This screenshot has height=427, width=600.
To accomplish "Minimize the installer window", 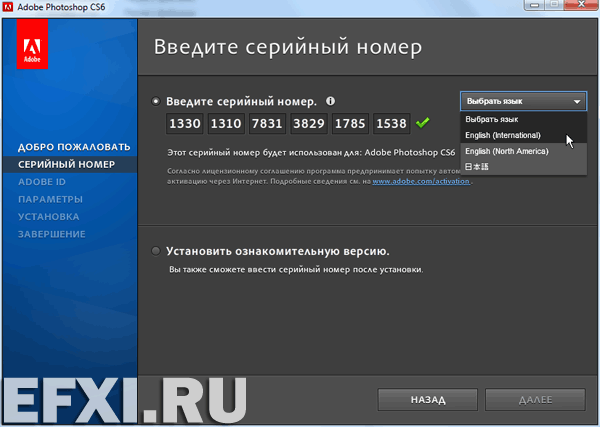I will click(x=535, y=5).
